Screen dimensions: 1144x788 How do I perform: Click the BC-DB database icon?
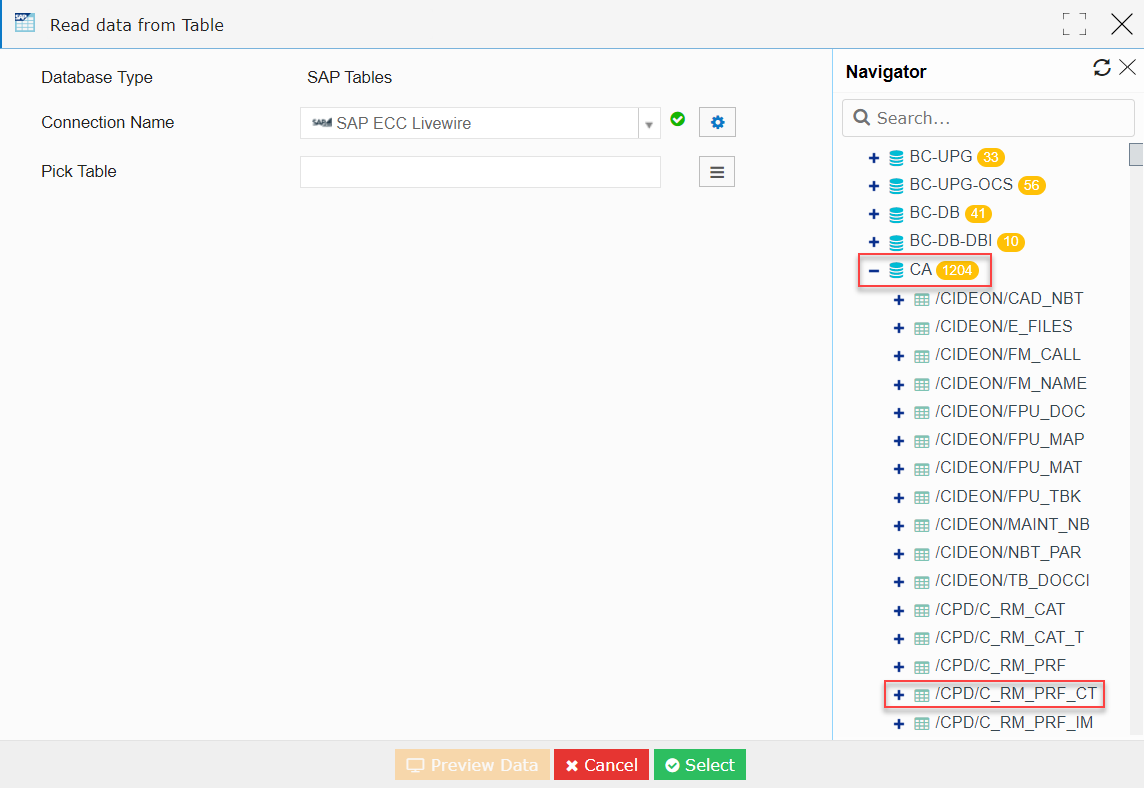(896, 214)
